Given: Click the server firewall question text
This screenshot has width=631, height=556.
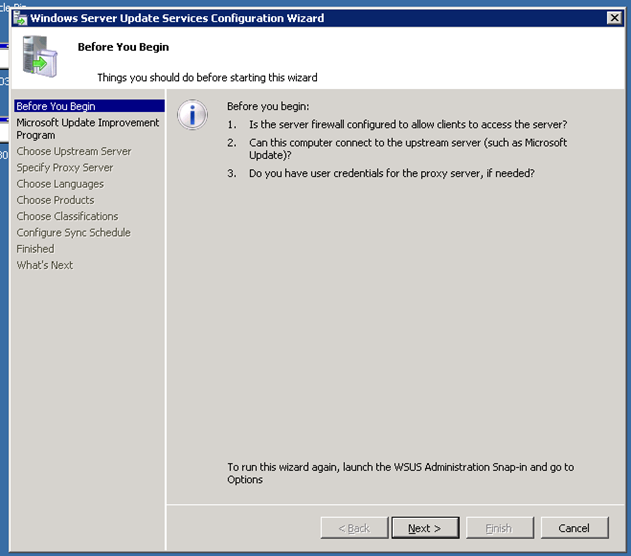Looking at the screenshot, I should point(407,124).
